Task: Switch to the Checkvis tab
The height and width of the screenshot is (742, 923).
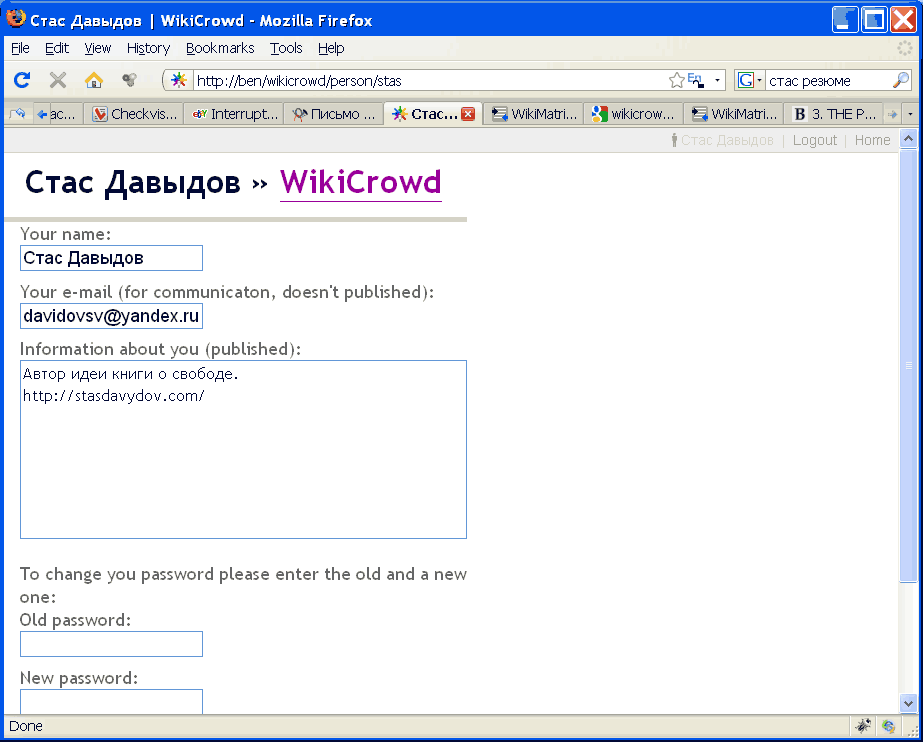Action: point(134,114)
